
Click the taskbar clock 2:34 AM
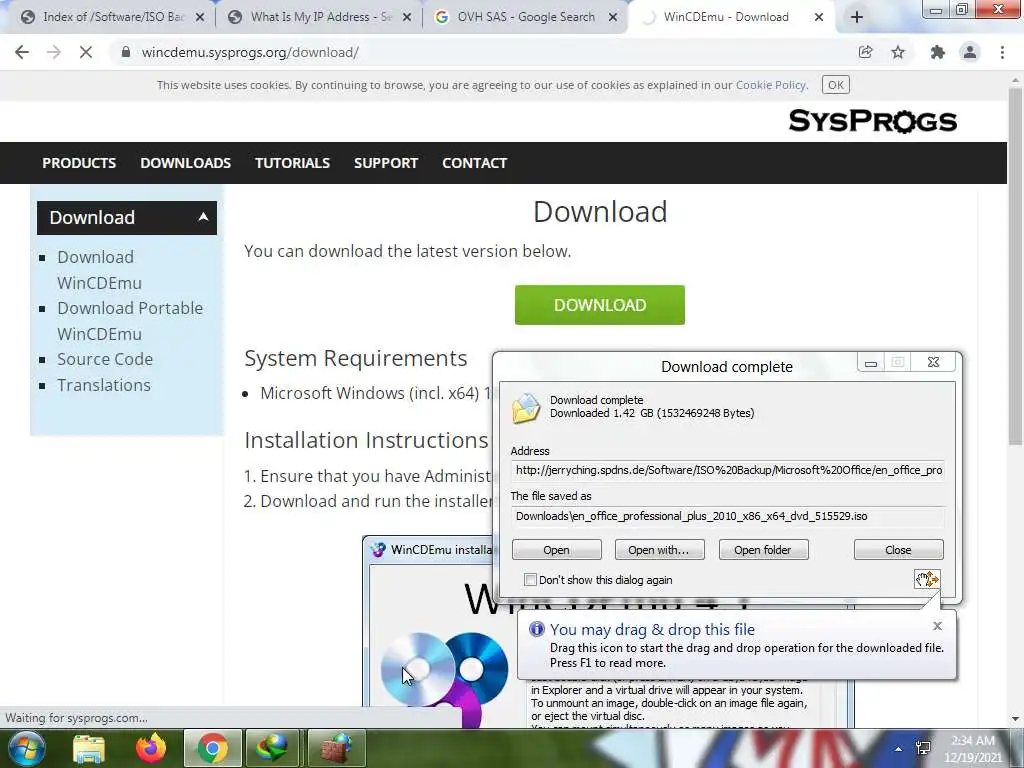point(973,749)
